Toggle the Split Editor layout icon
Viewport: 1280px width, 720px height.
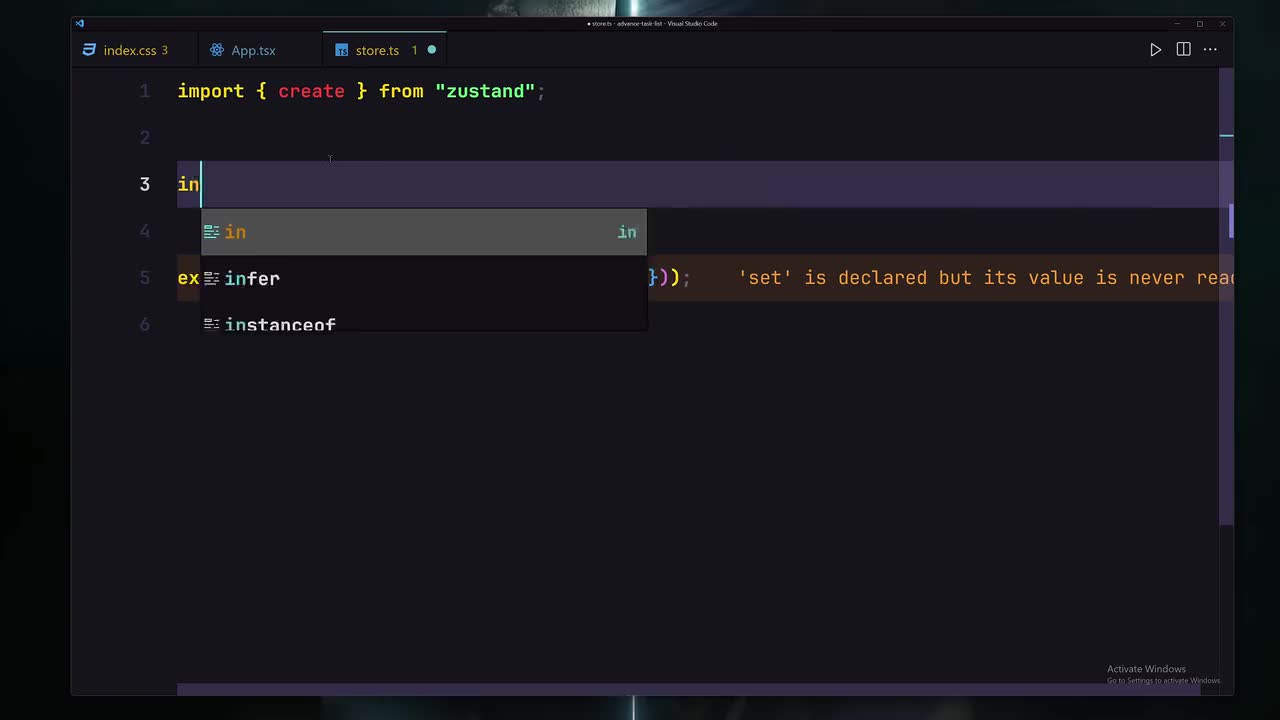tap(1183, 50)
